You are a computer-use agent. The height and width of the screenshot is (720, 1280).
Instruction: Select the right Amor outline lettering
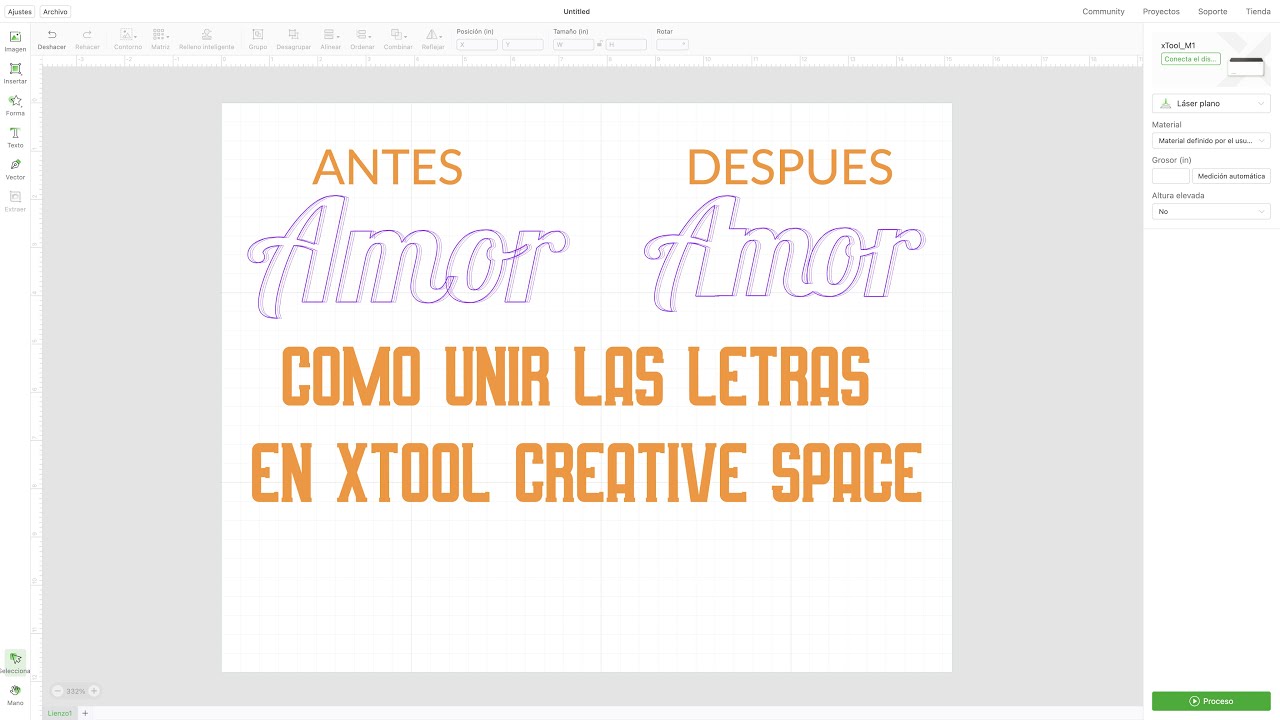[784, 253]
